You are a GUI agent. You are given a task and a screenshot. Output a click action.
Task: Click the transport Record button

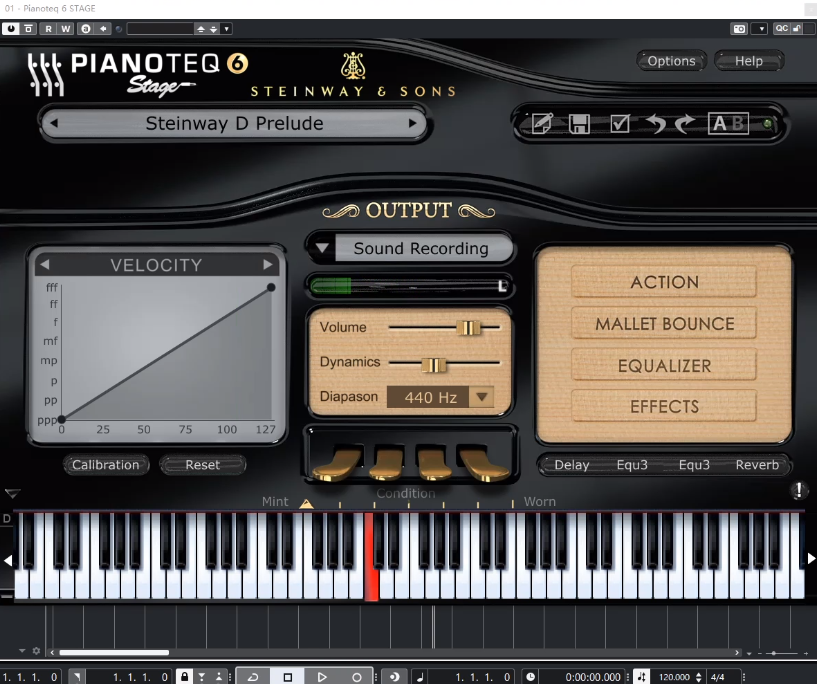(x=356, y=677)
